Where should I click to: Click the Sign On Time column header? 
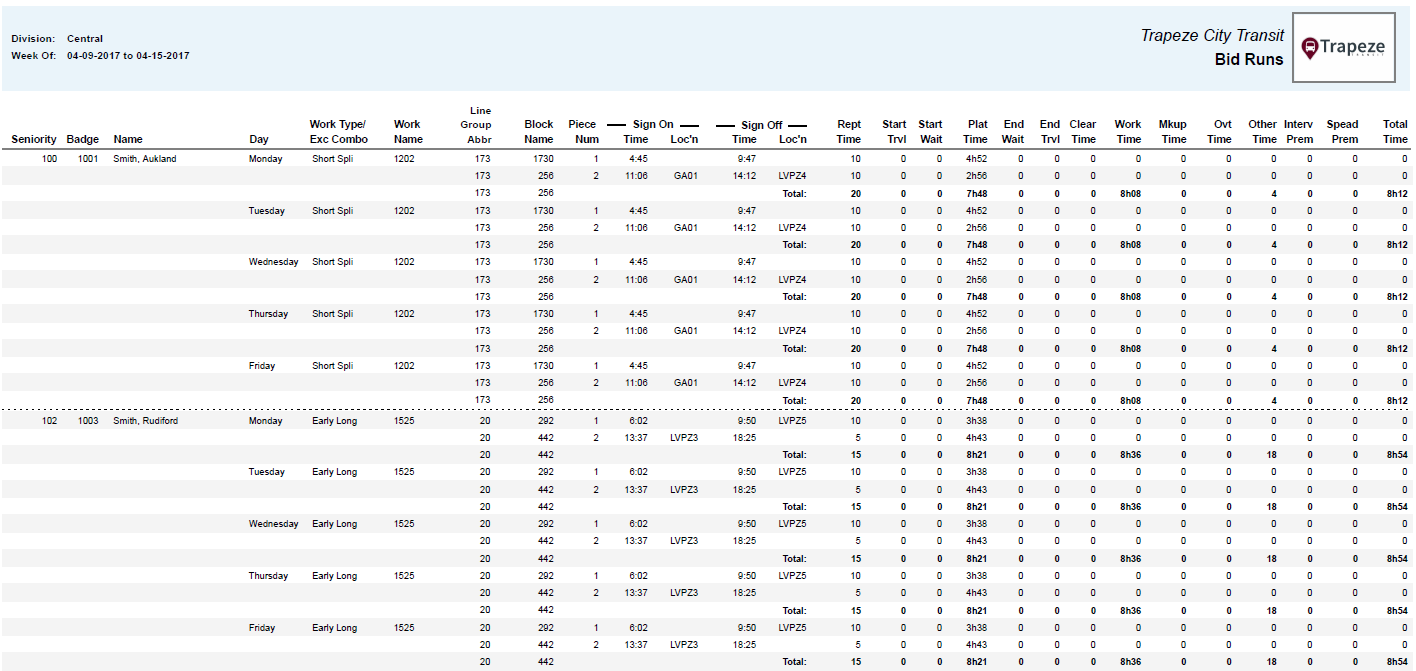(x=635, y=139)
